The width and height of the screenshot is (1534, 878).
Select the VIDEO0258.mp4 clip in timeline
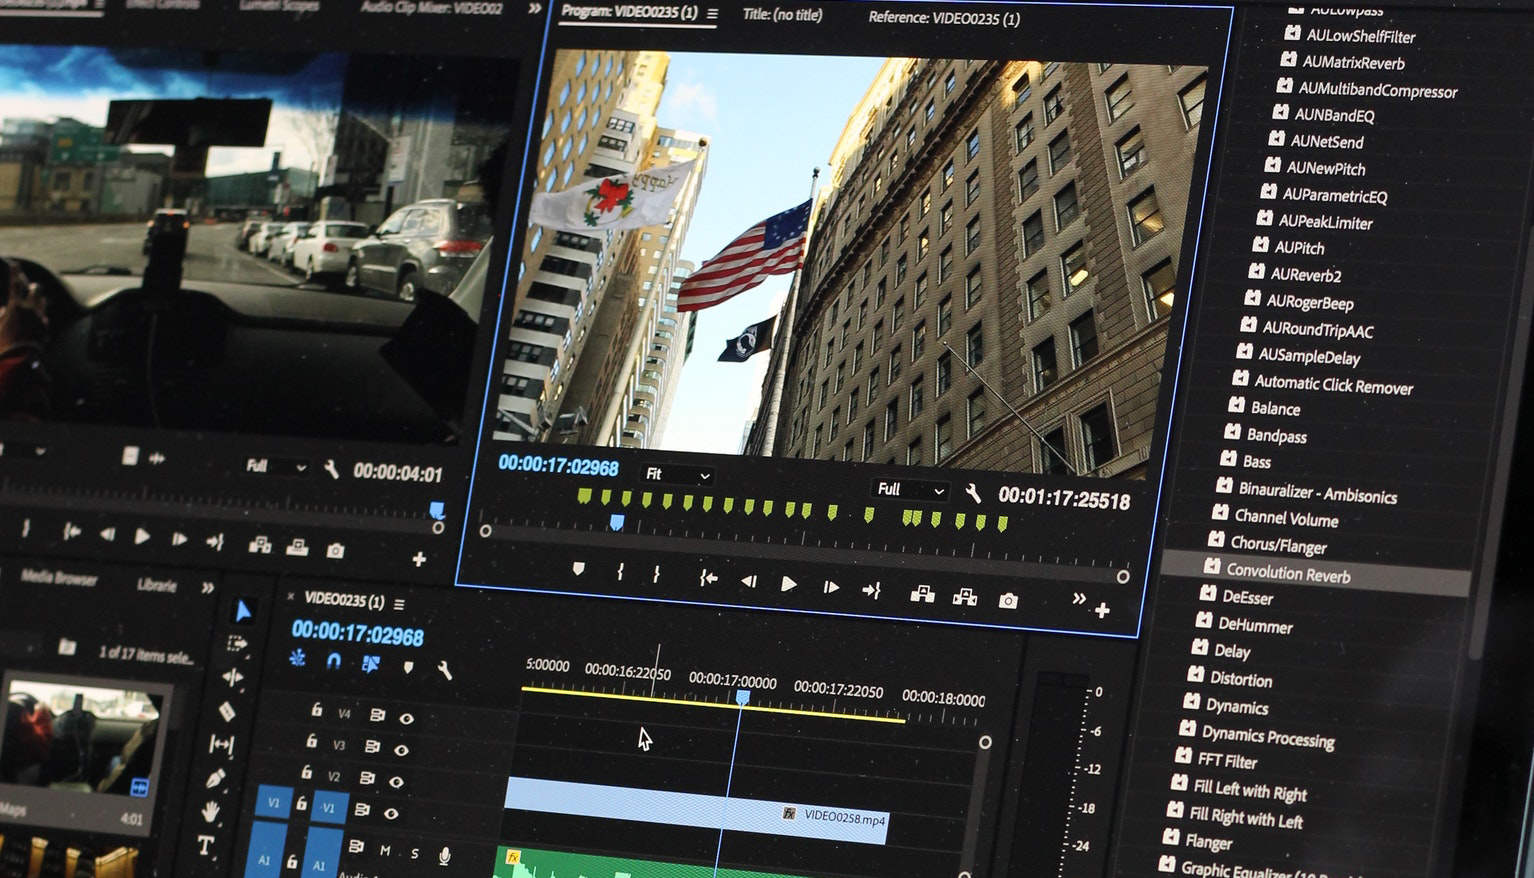696,811
